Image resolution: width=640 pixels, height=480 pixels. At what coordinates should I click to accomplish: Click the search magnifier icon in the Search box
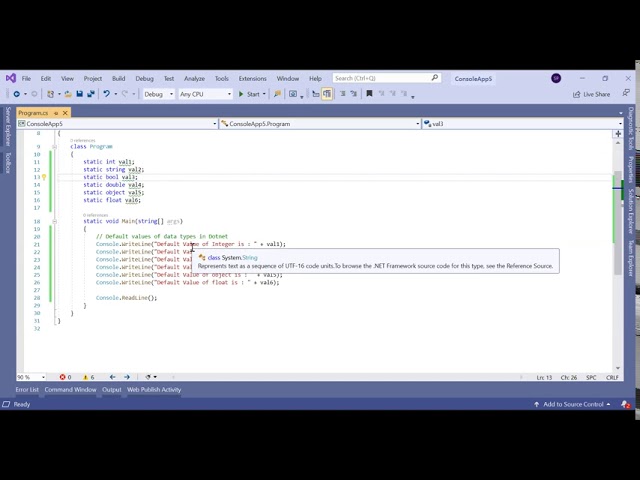click(x=434, y=78)
